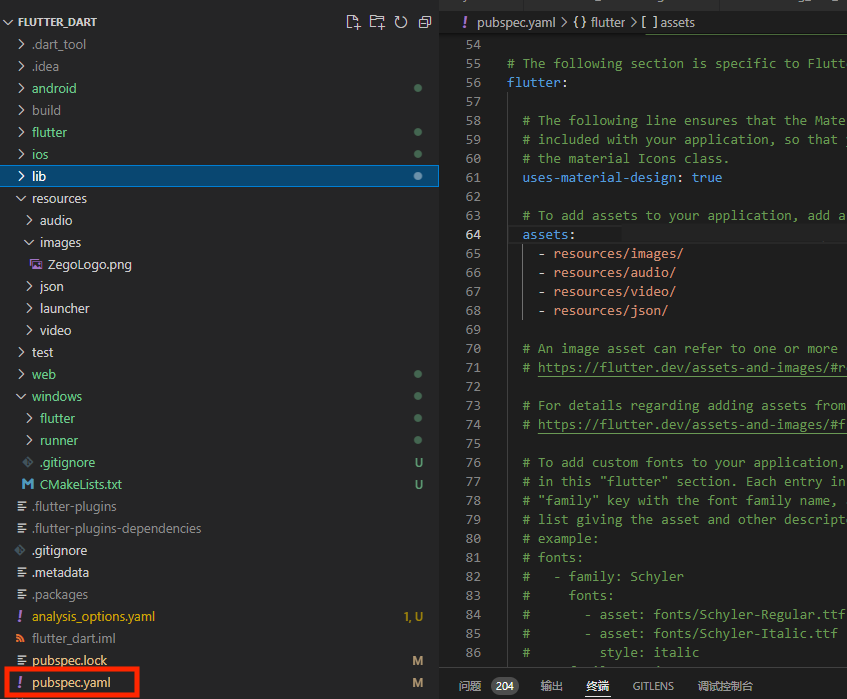Collapse all folders in explorer

pyautogui.click(x=425, y=22)
